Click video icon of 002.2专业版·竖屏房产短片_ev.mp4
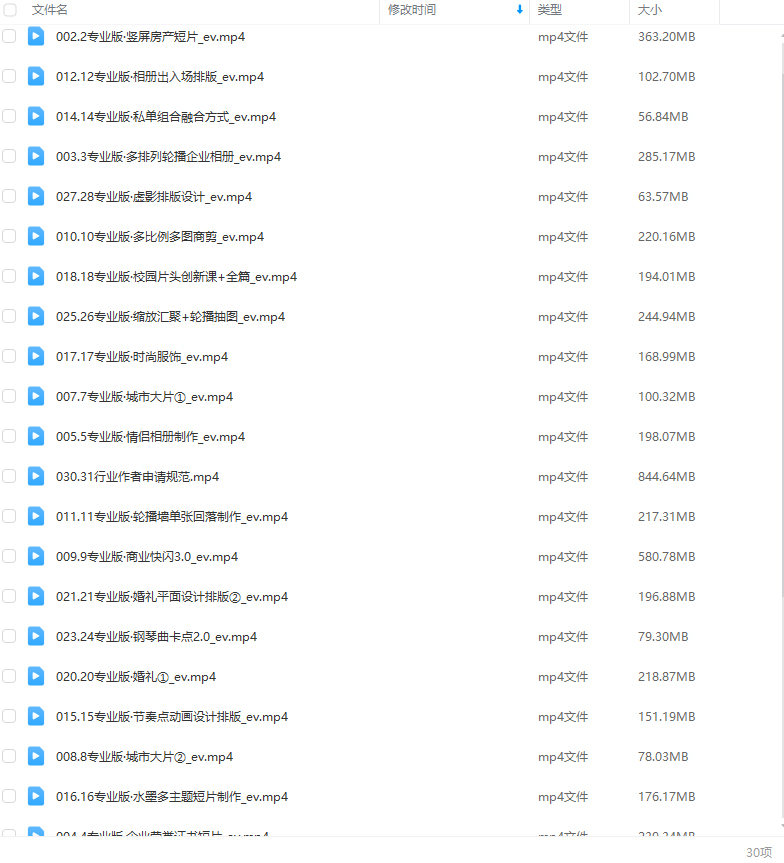Image resolution: width=784 pixels, height=863 pixels. (x=36, y=37)
